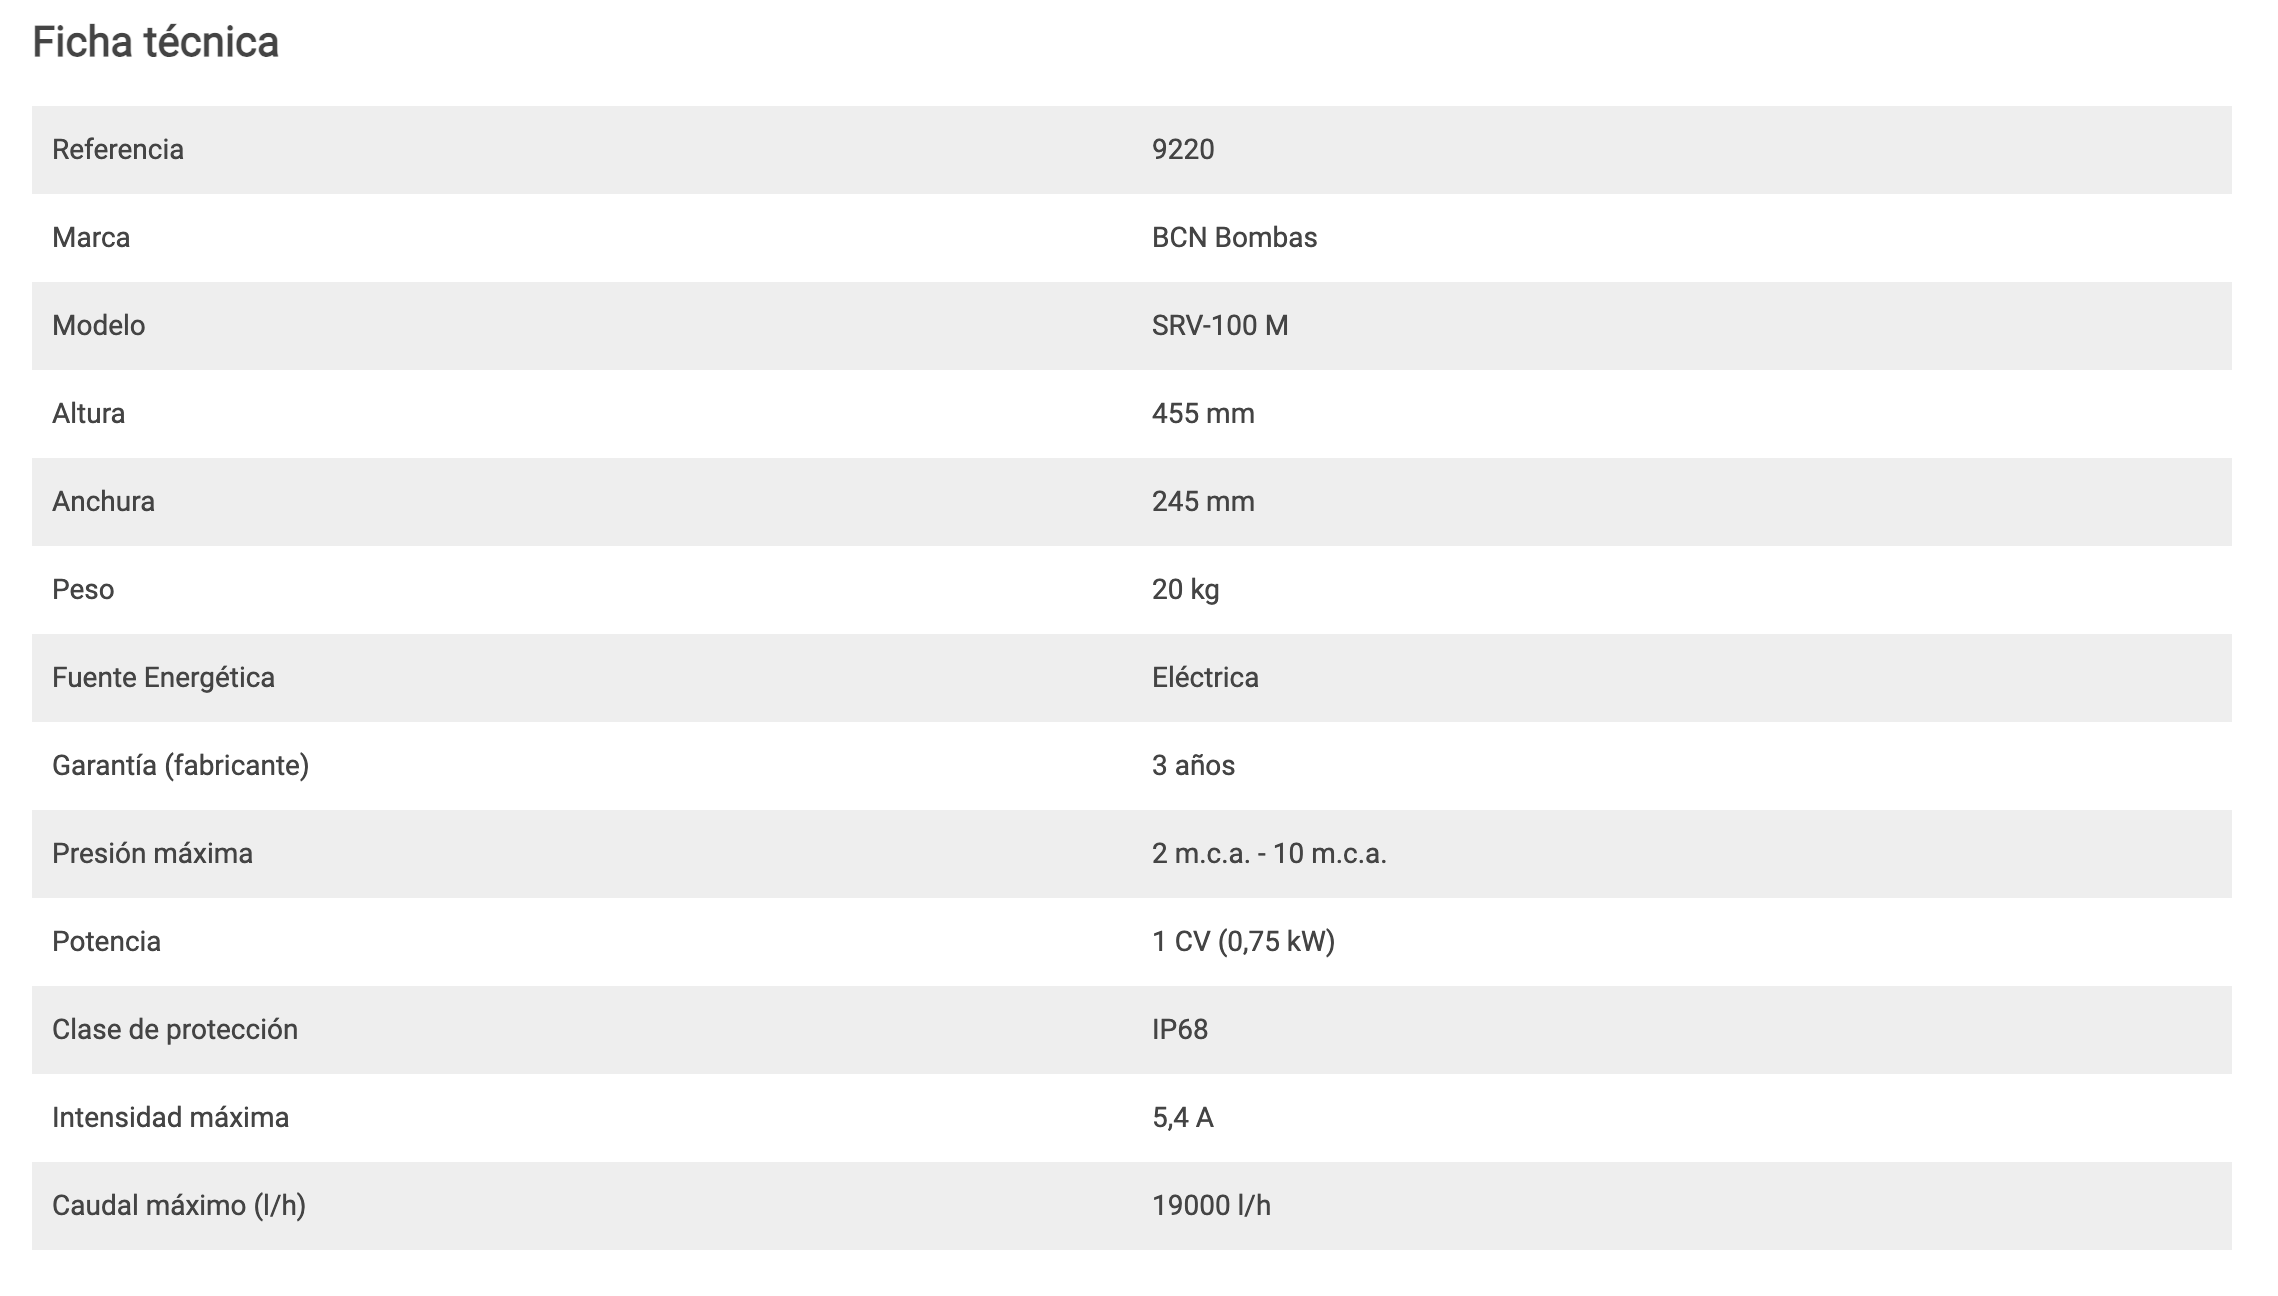Select the Peso row label
Screen dimensions: 2278x1296
83,590
